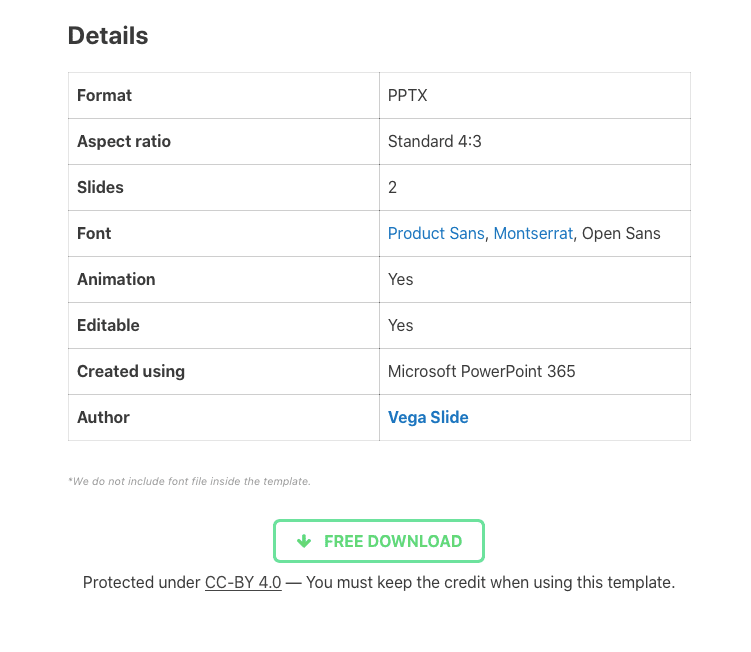
Task: Click the FREE DOWNLOAD button
Action: [379, 541]
